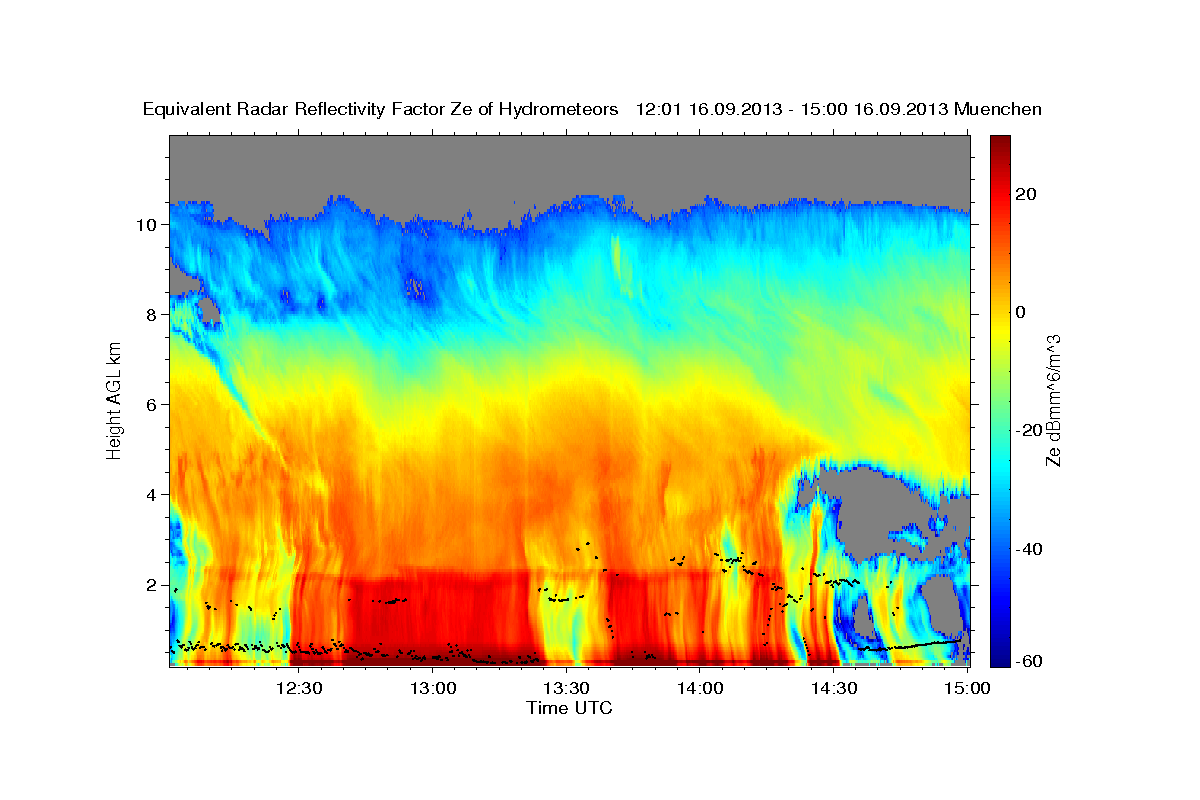Click the colorbar value -40
This screenshot has width=1200, height=800.
pyautogui.click(x=1028, y=549)
